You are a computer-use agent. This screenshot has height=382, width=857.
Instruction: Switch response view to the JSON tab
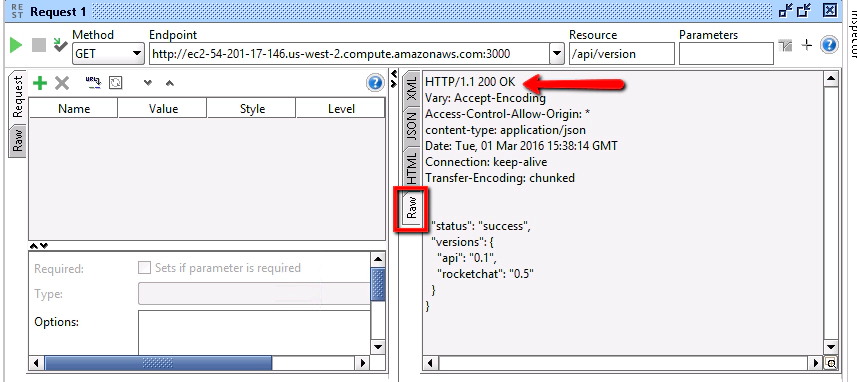412,127
